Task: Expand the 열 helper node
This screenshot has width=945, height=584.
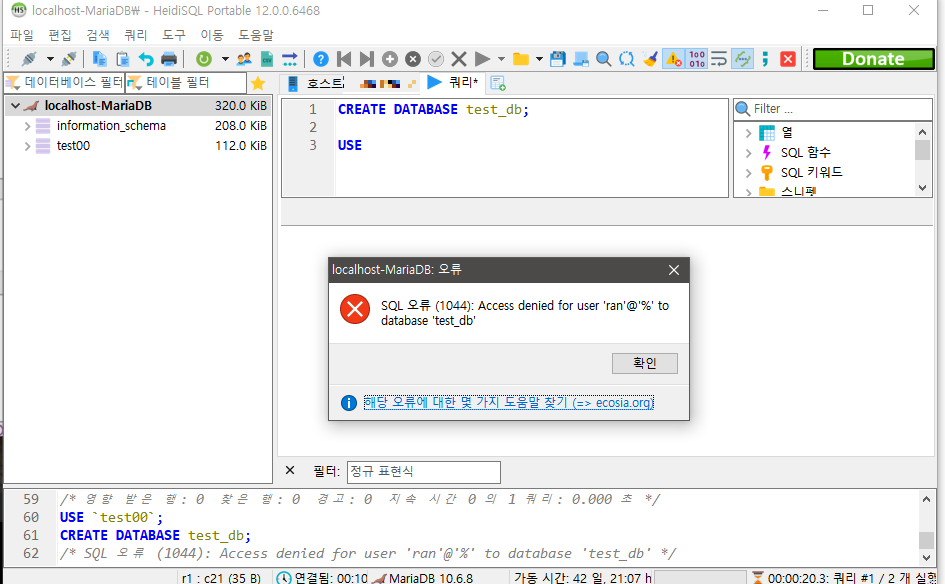Action: pyautogui.click(x=749, y=133)
